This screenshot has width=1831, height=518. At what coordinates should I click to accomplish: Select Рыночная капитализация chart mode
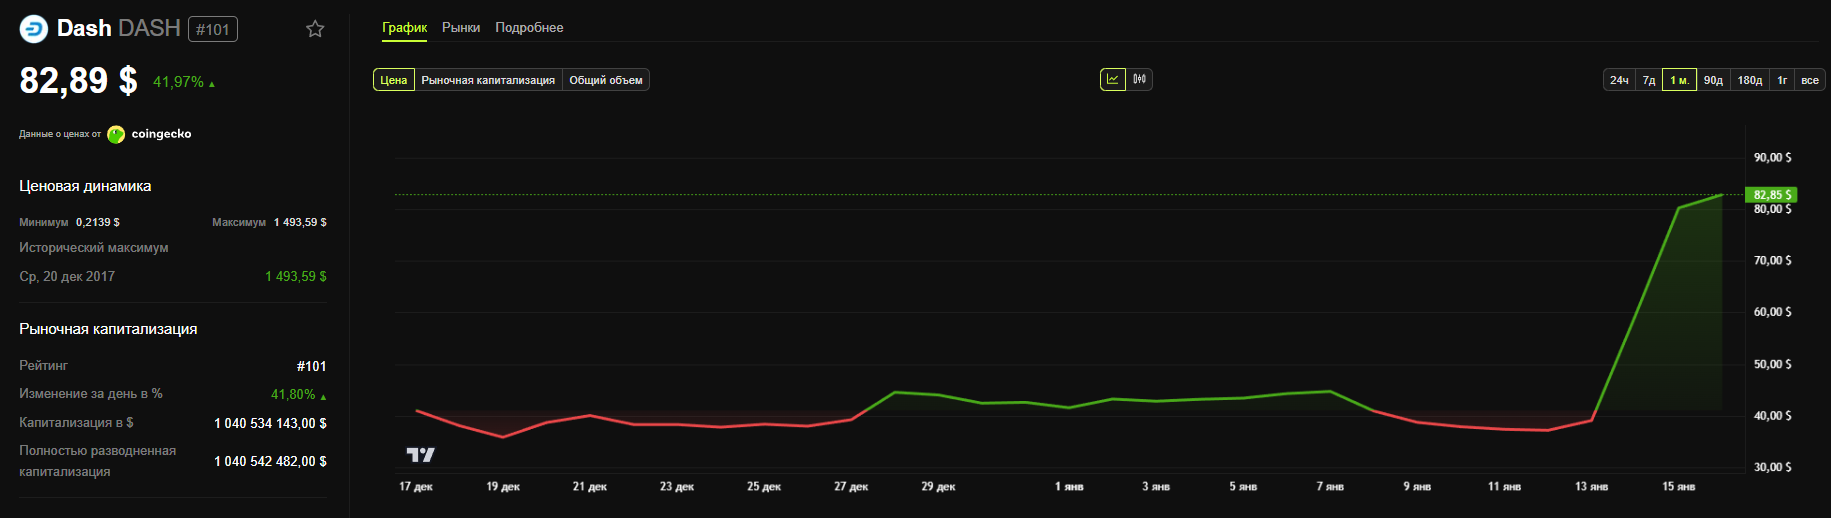point(488,80)
